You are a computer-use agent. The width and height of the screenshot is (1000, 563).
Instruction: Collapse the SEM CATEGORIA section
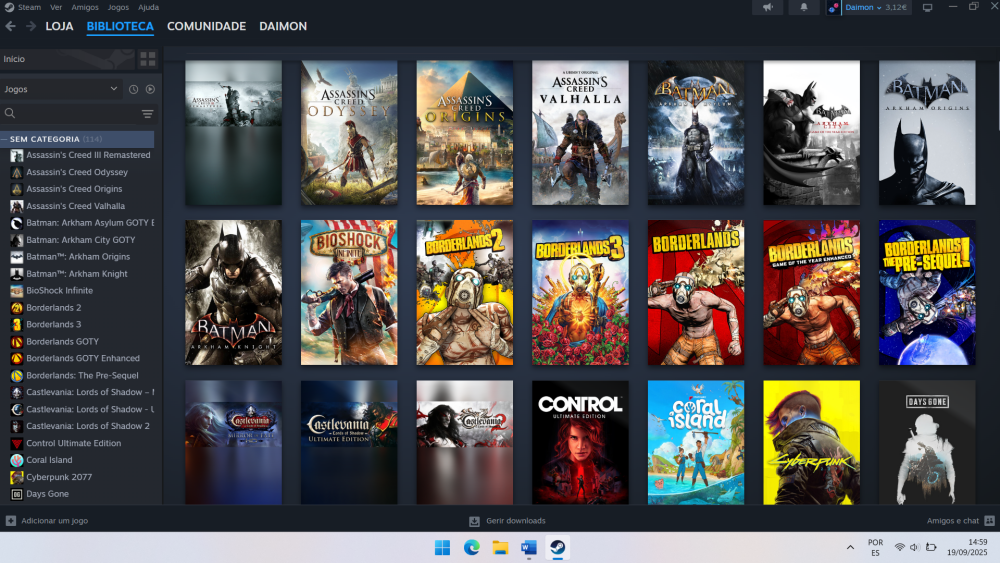coord(6,139)
